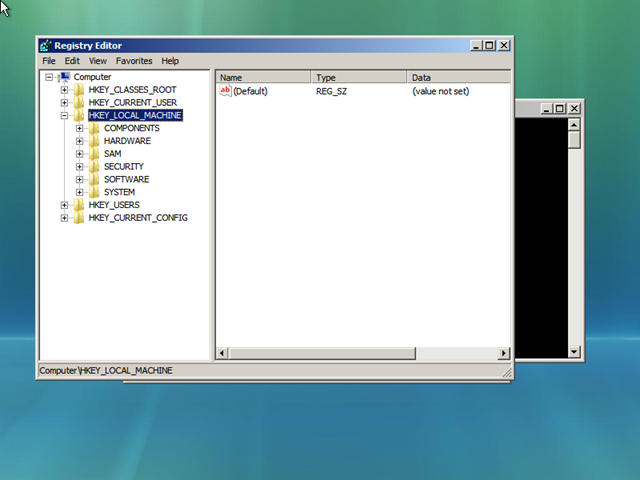The width and height of the screenshot is (640, 480).
Task: Click the REG_SZ type cell
Action: [x=331, y=91]
